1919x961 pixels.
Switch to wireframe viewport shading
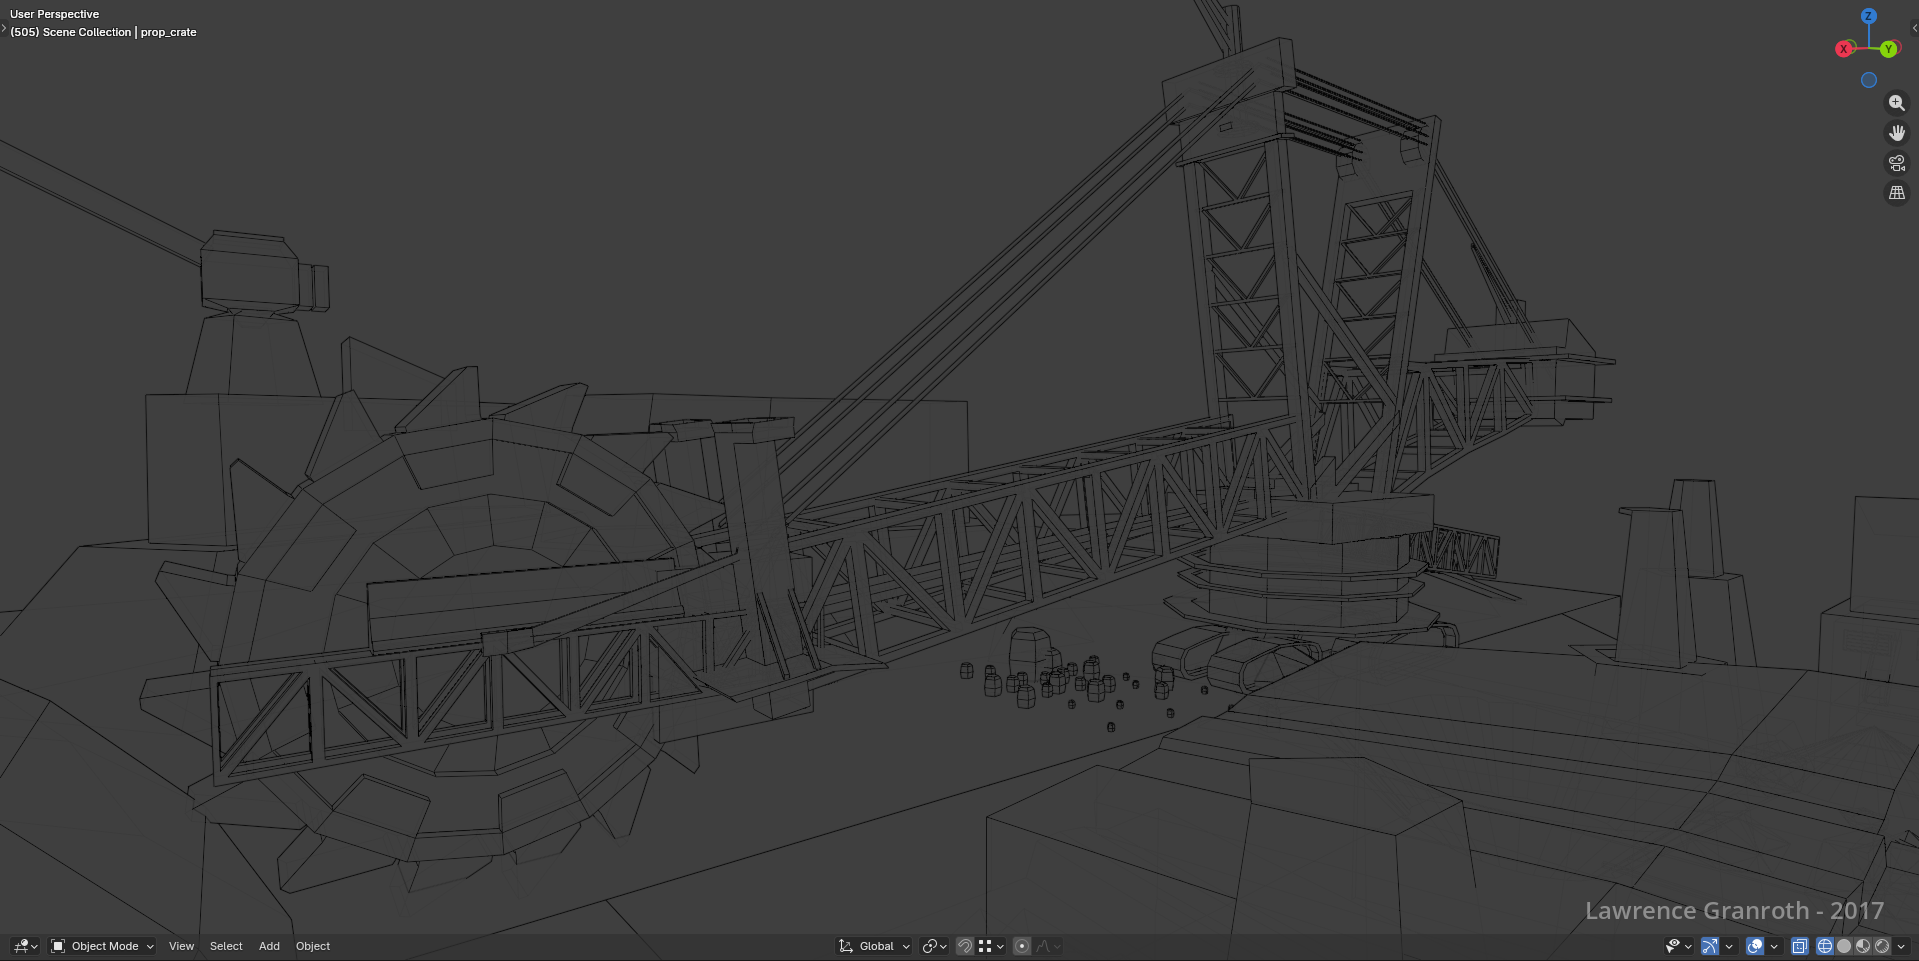[x=1825, y=946]
